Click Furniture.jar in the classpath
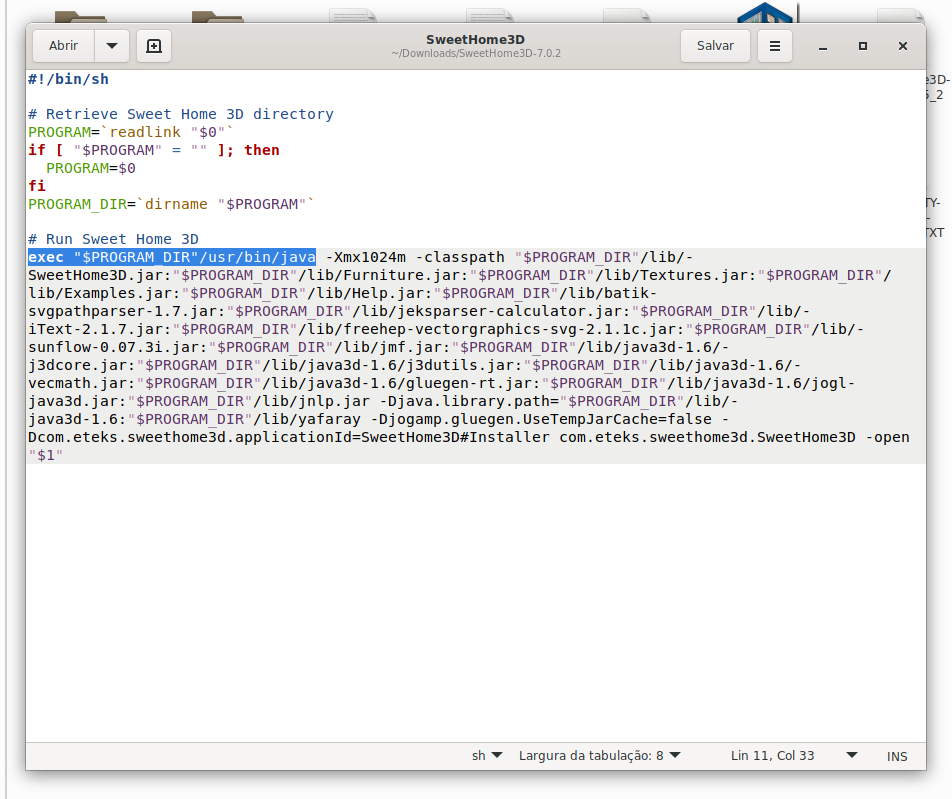The width and height of the screenshot is (952, 799). coord(402,275)
